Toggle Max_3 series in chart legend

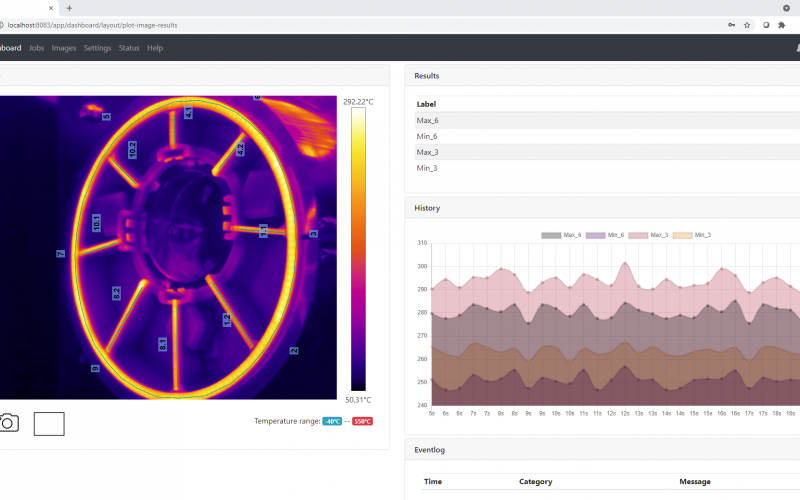[648, 235]
